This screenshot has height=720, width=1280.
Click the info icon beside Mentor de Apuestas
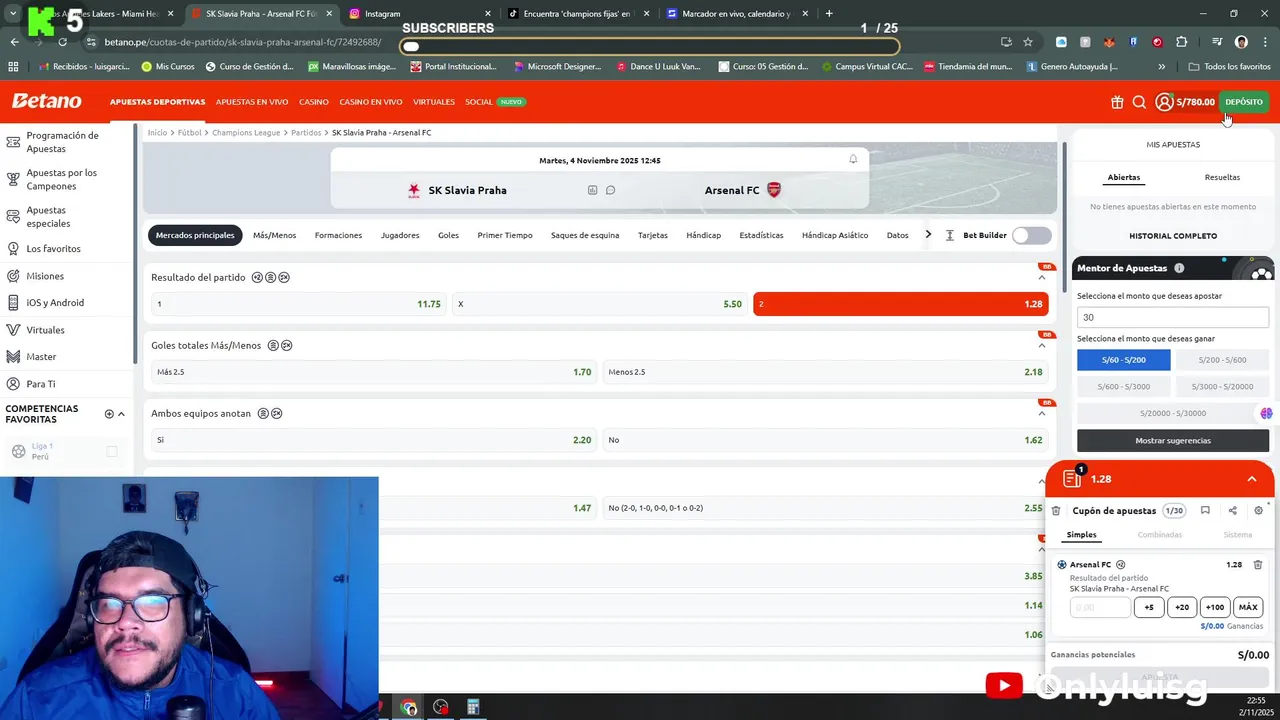[x=1179, y=268]
